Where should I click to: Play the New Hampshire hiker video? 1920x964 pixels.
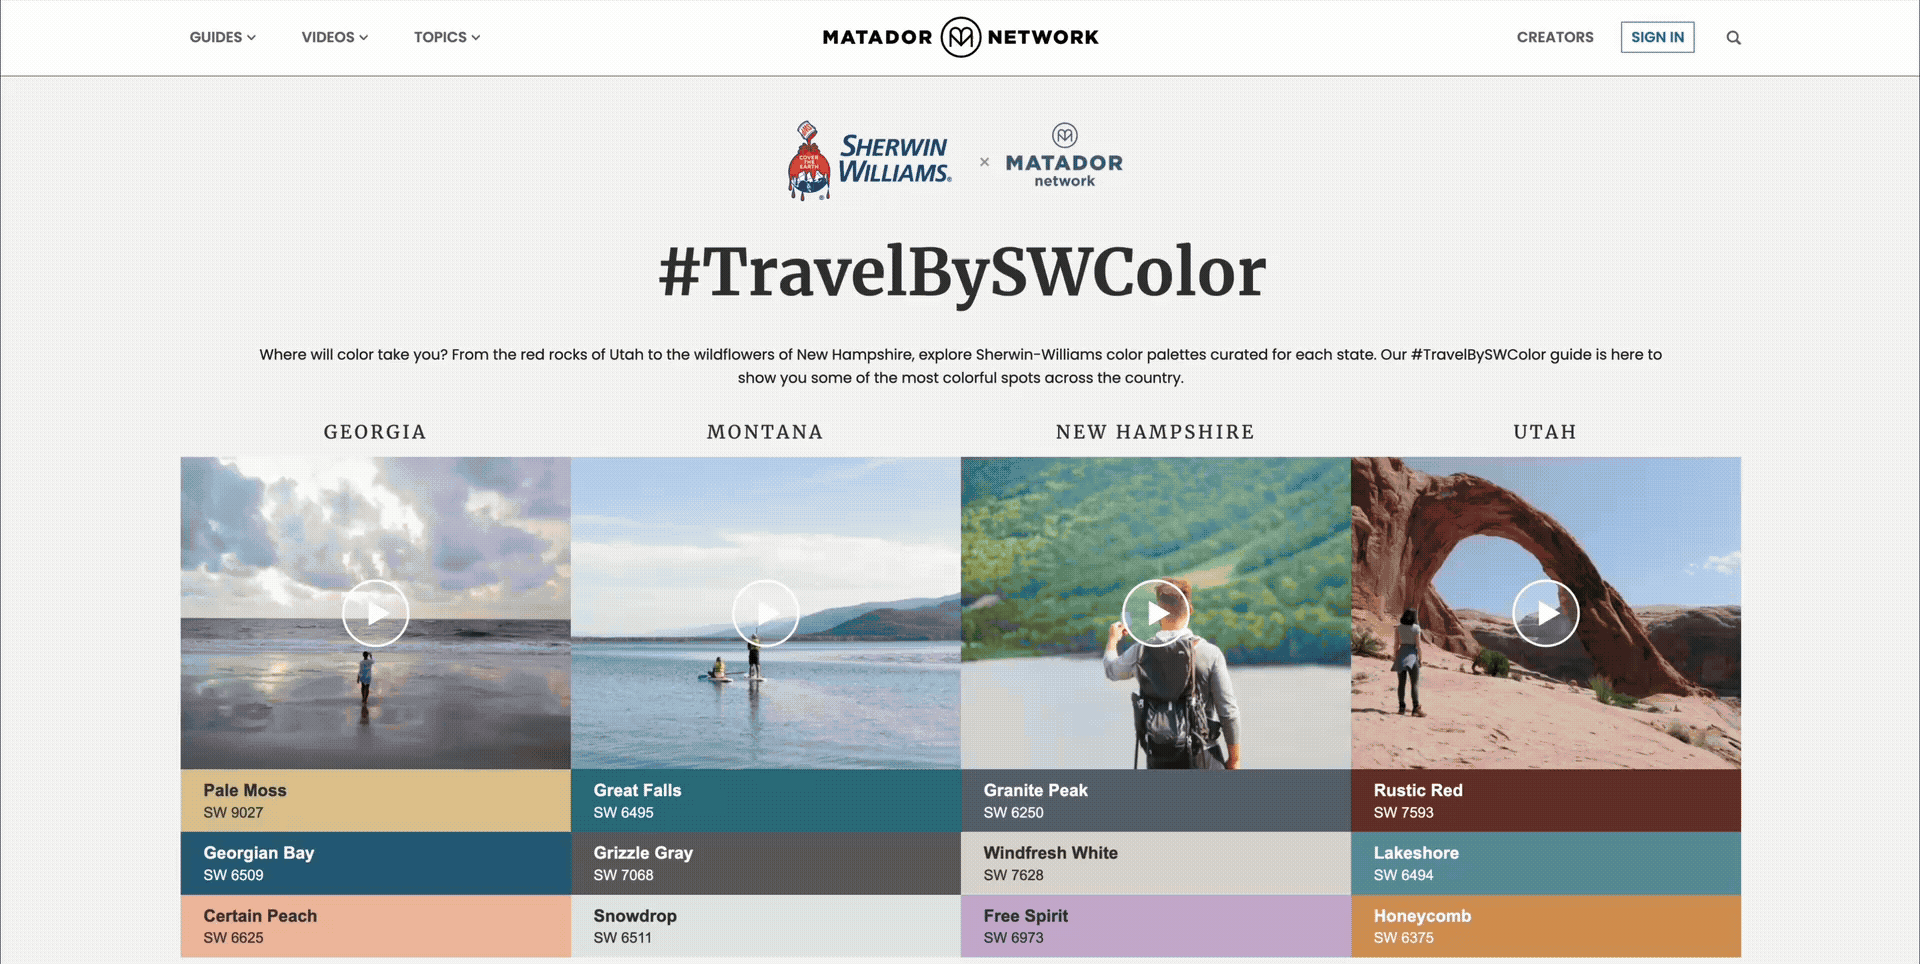1155,613
